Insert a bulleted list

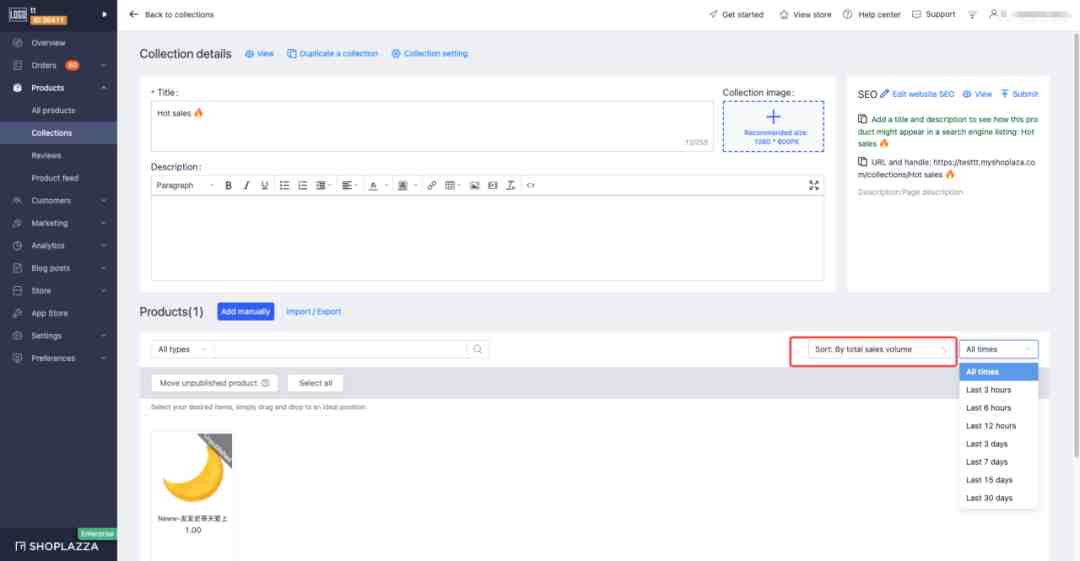(x=284, y=185)
